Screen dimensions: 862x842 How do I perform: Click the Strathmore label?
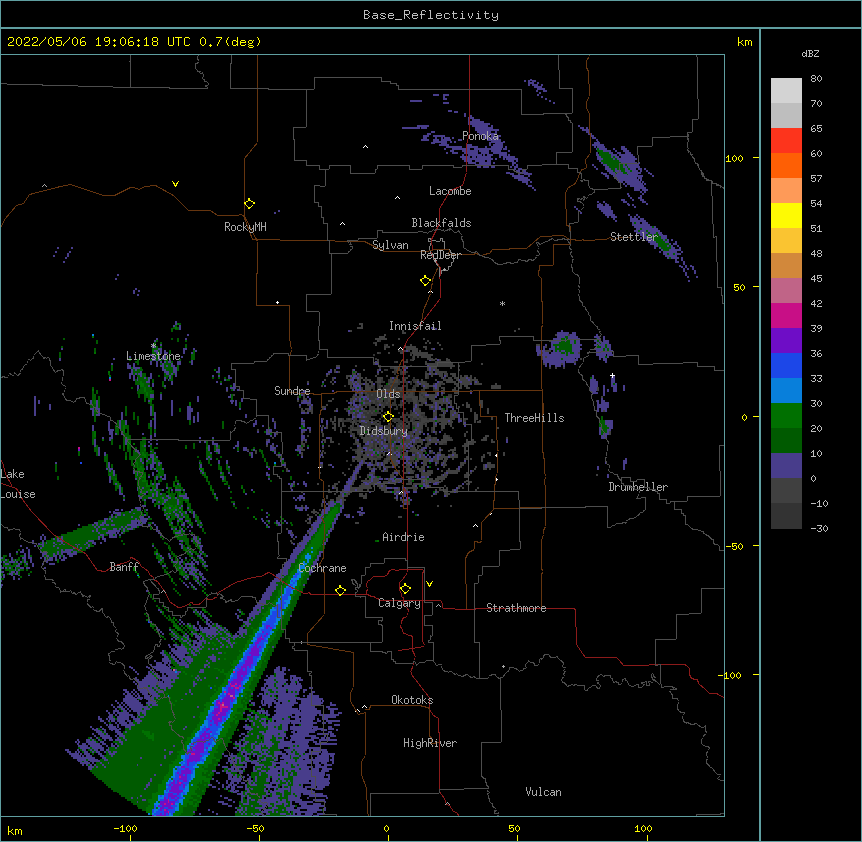(x=516, y=608)
